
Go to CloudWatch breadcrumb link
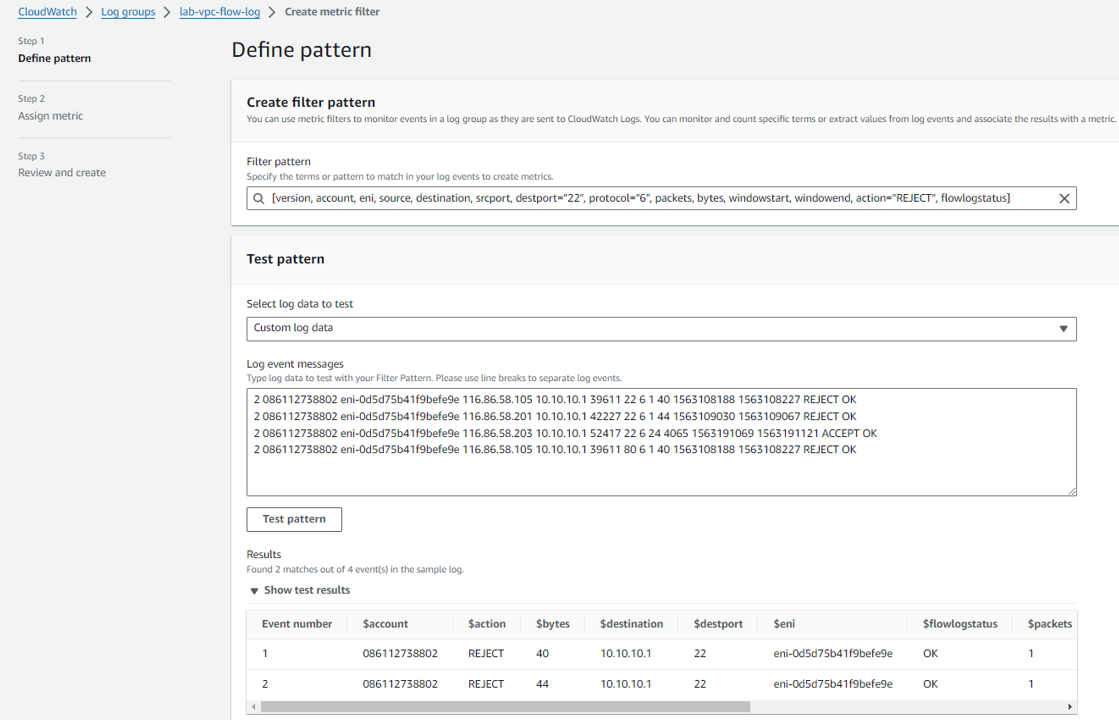tap(47, 12)
